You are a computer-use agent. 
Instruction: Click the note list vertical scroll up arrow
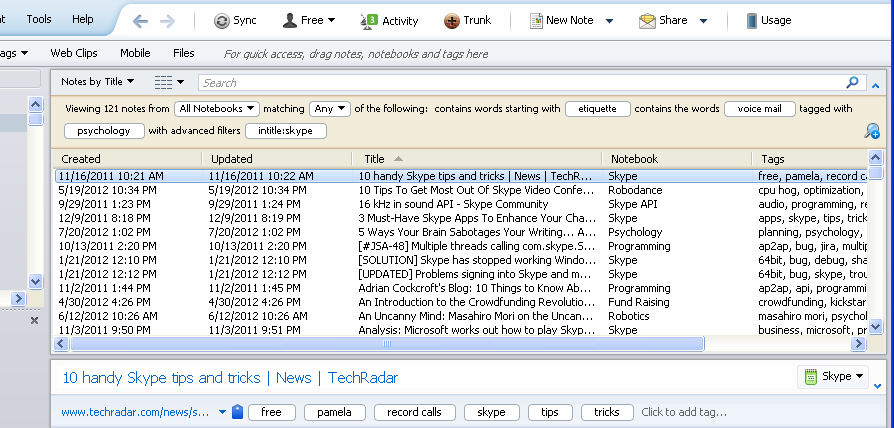[875, 157]
